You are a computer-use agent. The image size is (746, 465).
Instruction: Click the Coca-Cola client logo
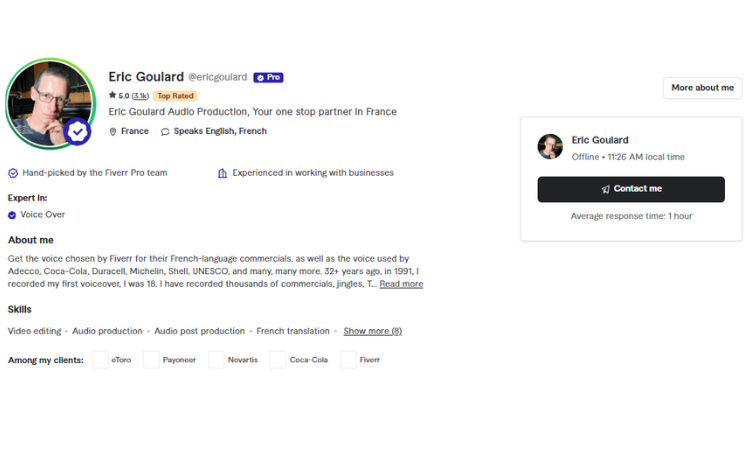pos(278,360)
